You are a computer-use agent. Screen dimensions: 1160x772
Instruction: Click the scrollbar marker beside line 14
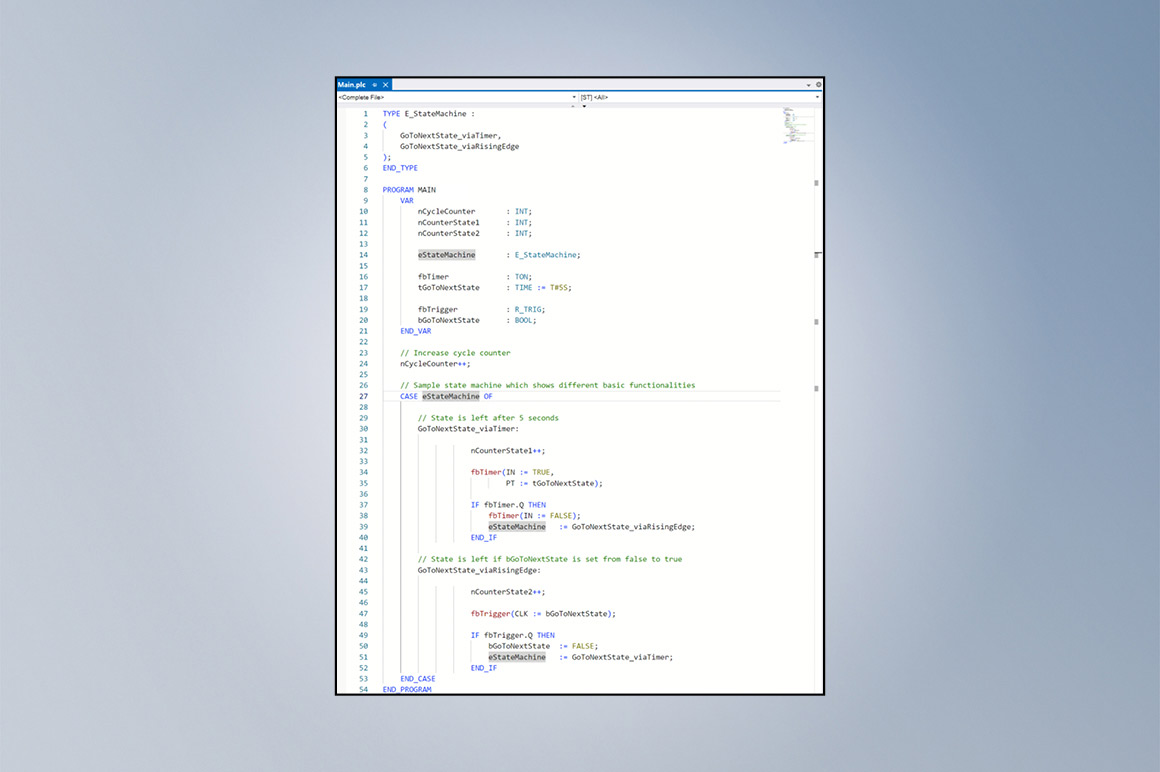[816, 255]
